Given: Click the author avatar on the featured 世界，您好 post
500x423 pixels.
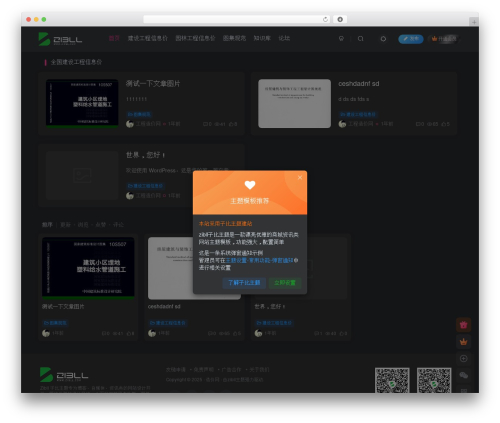Looking at the screenshot, I should pos(130,196).
